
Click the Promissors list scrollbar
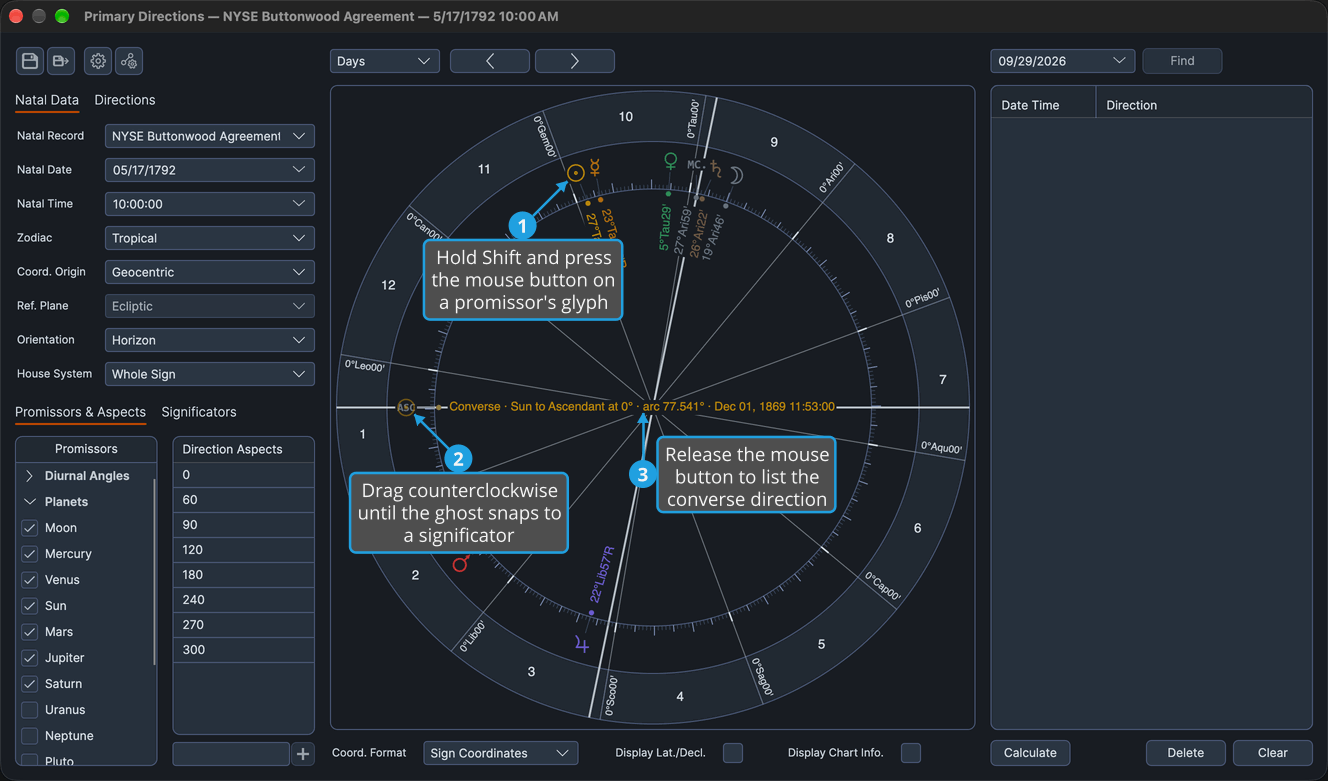pyautogui.click(x=155, y=572)
